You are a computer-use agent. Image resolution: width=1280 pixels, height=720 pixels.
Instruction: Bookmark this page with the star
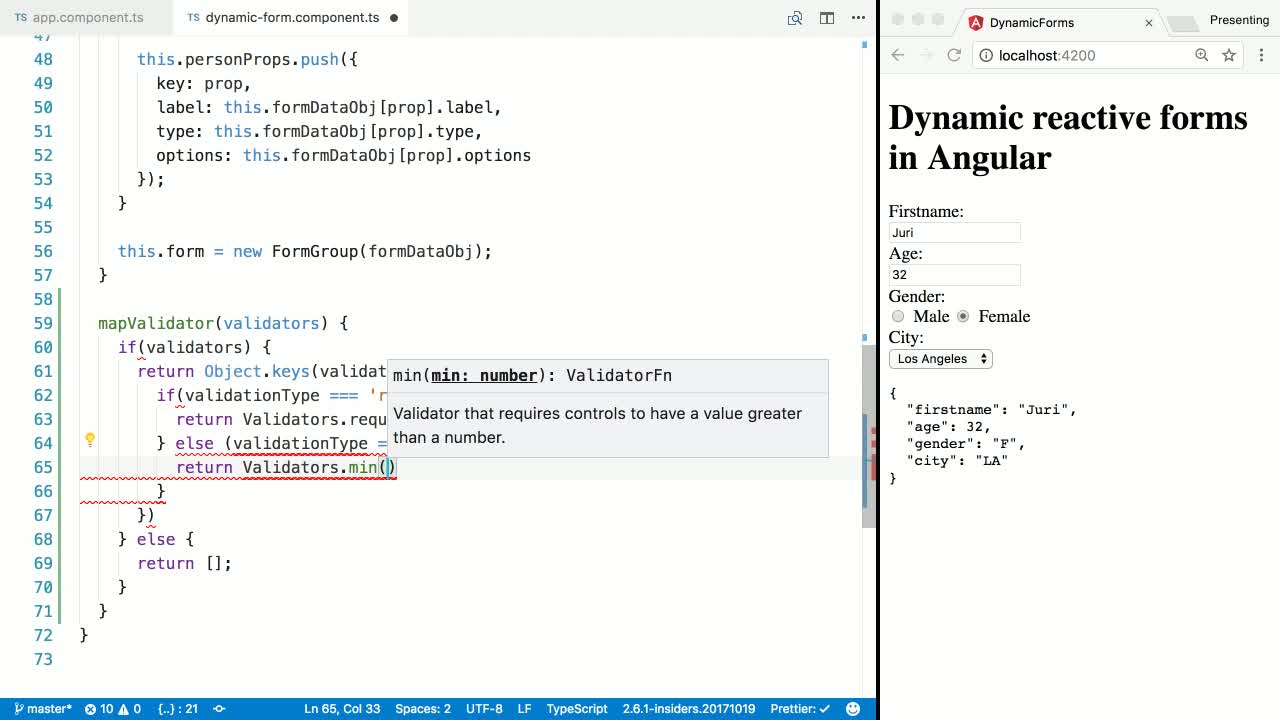(1229, 55)
